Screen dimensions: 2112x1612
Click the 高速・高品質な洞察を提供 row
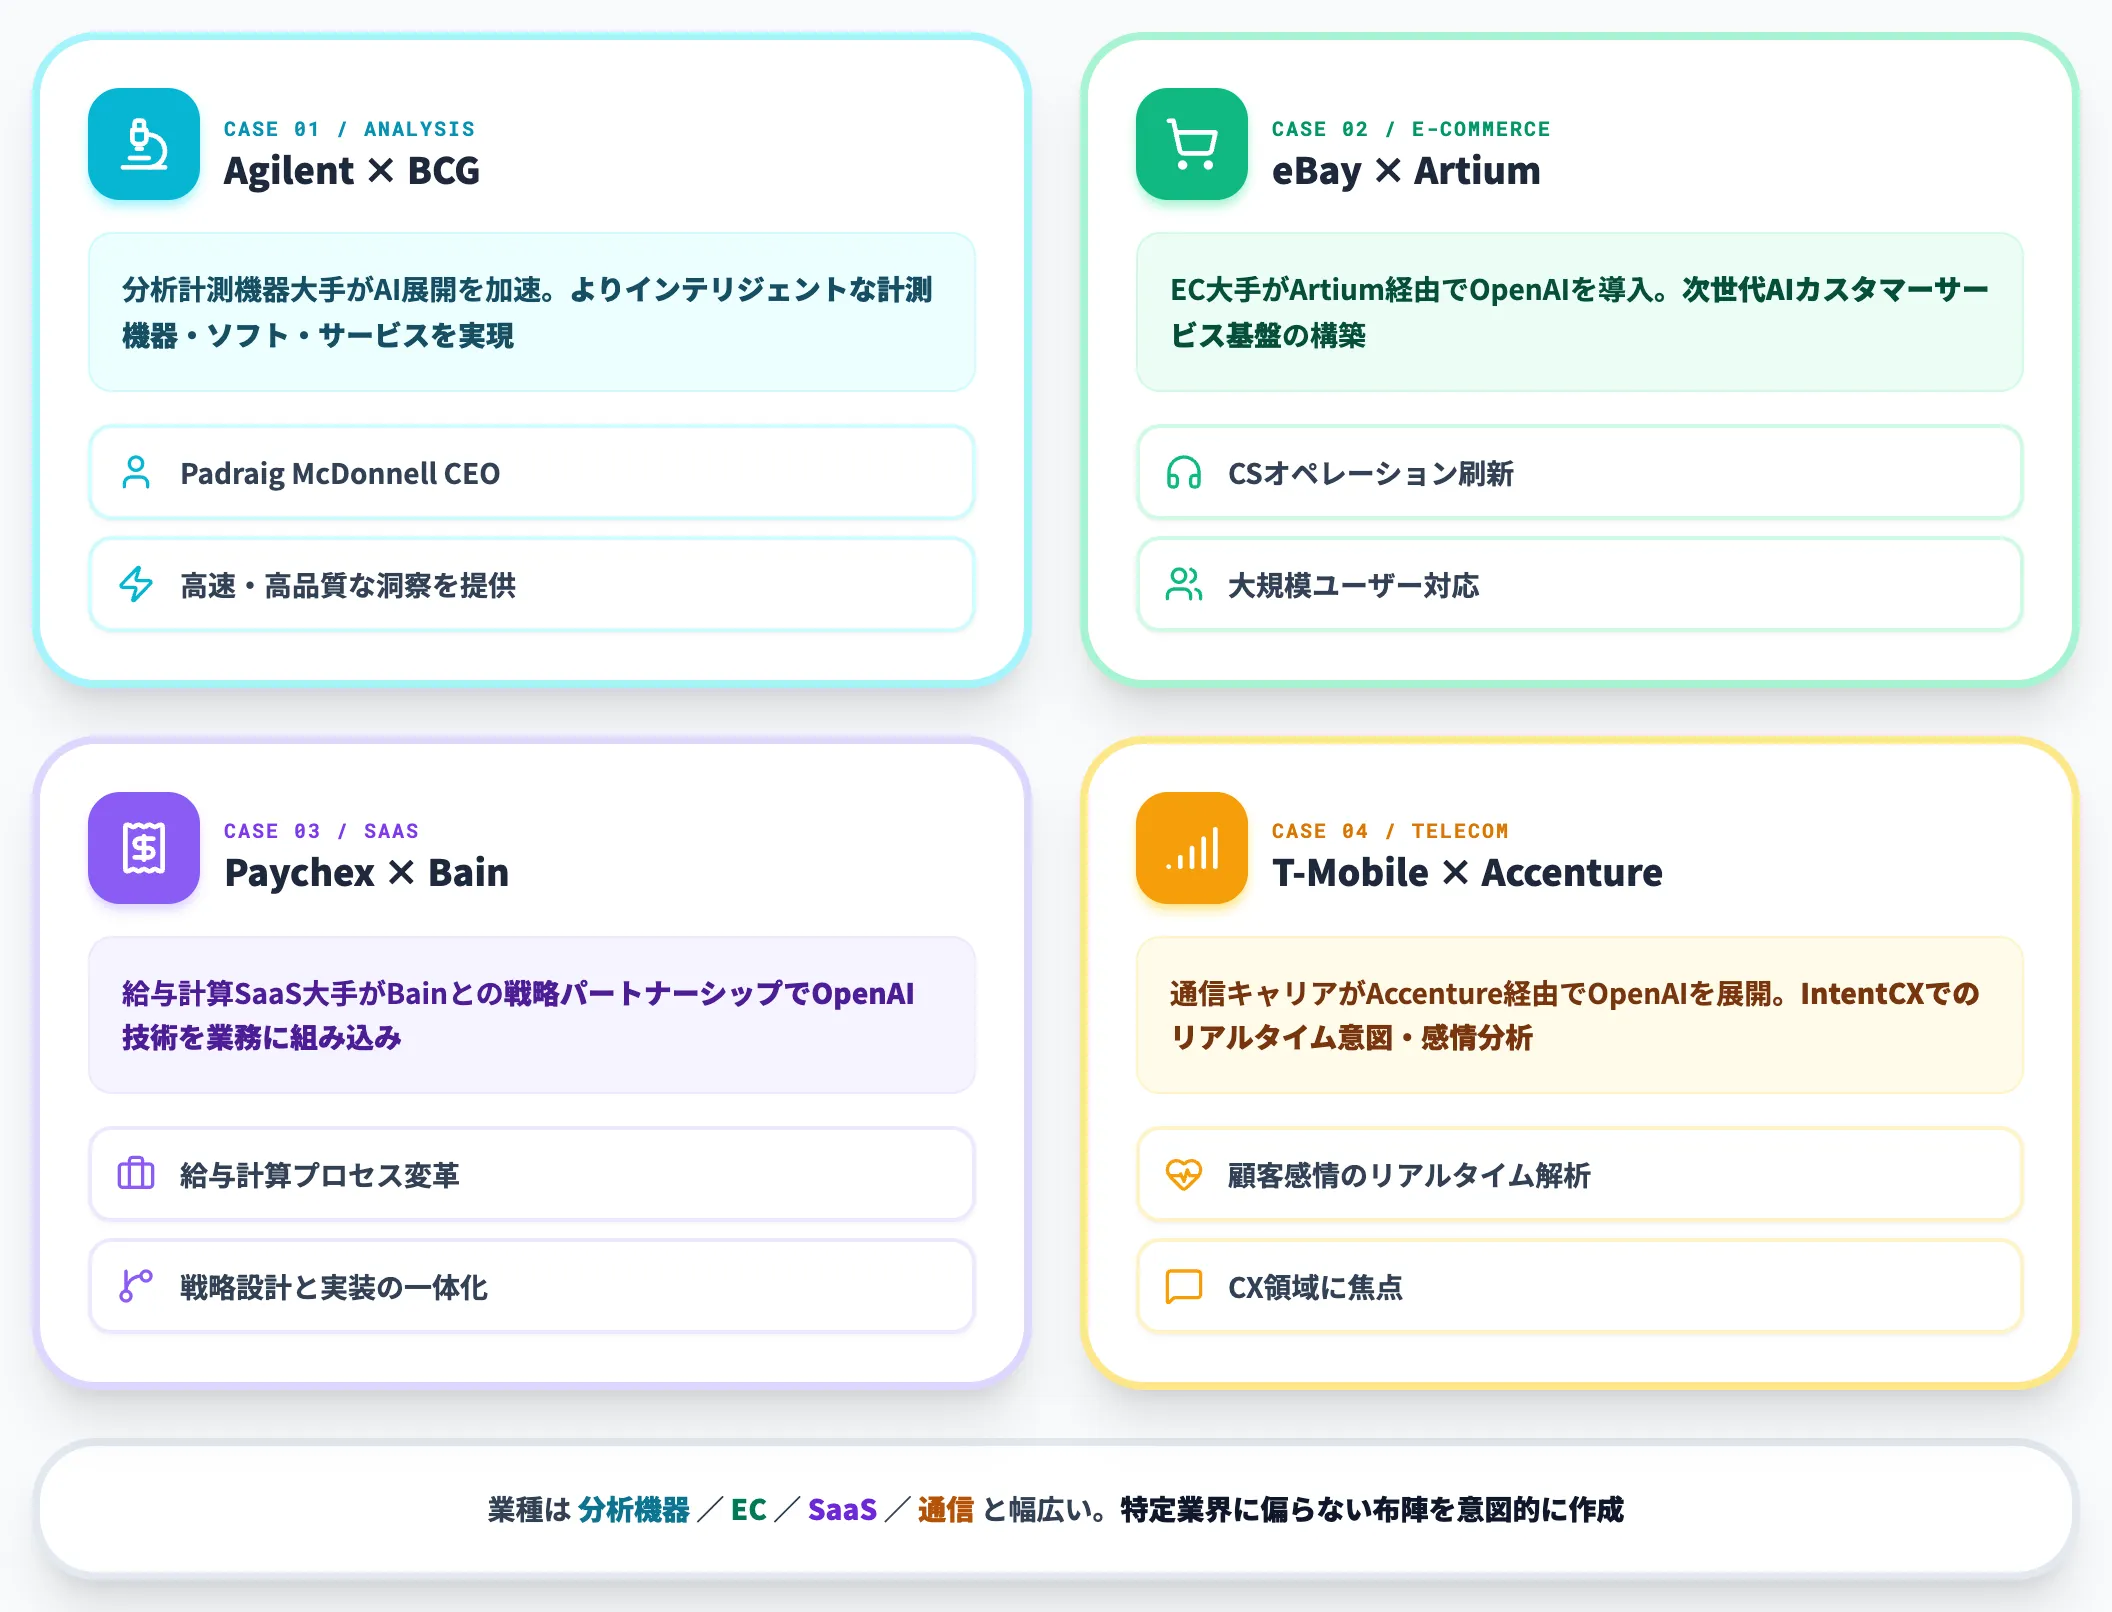click(x=532, y=585)
